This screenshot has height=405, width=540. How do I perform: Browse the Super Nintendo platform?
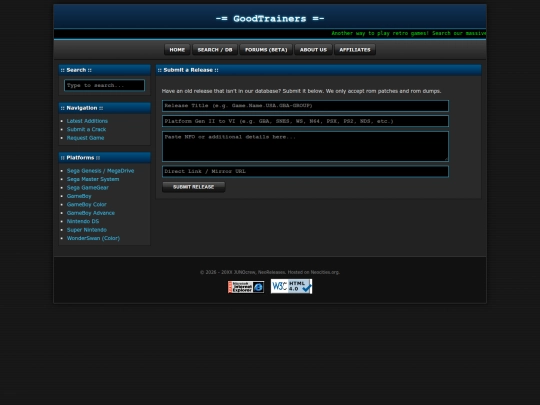pyautogui.click(x=87, y=230)
